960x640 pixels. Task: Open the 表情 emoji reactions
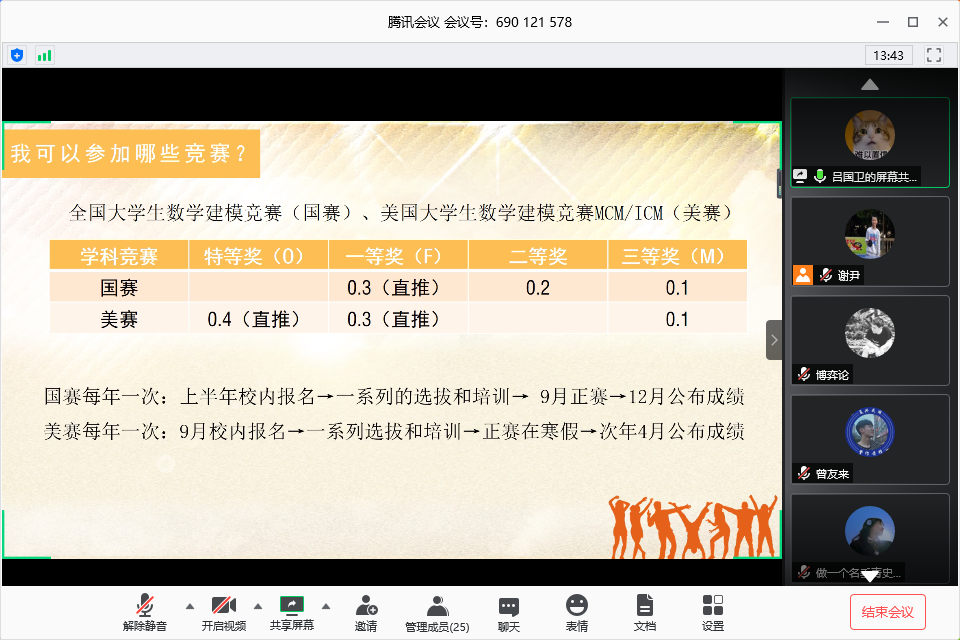pos(577,612)
